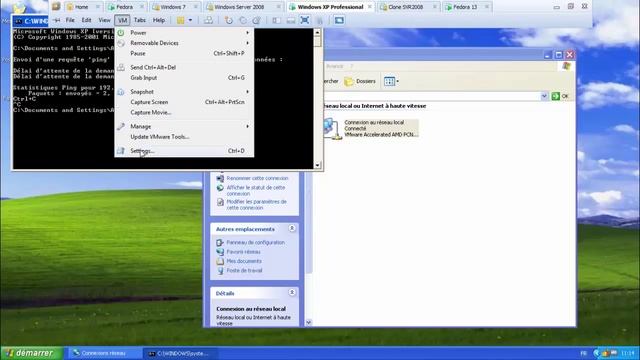The height and width of the screenshot is (360, 640).
Task: Open Favoris réseau link
Action: pyautogui.click(x=243, y=252)
